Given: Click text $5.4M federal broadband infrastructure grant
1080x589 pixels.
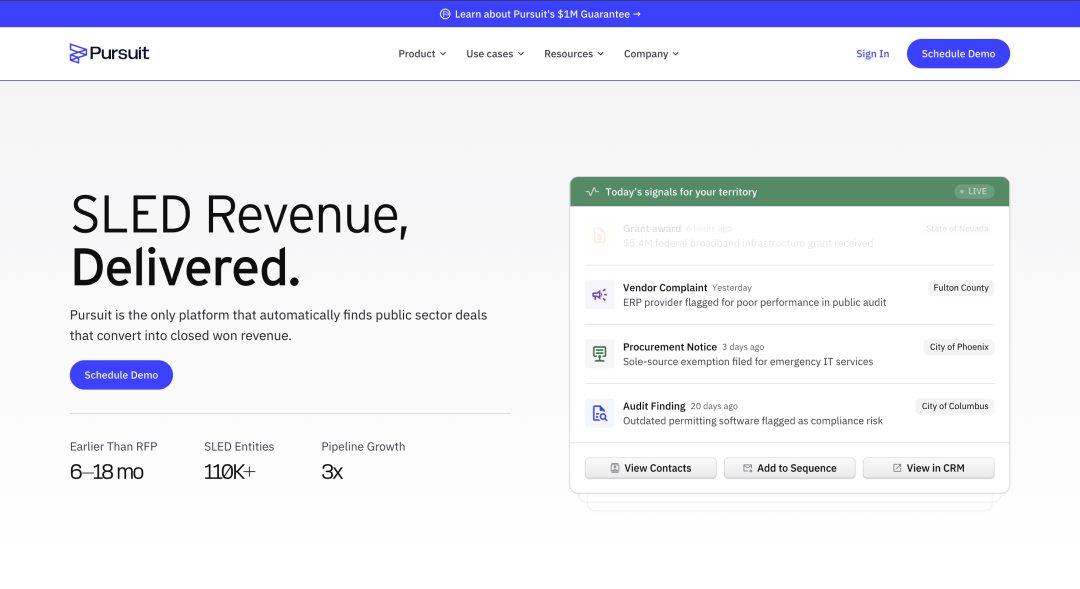Looking at the screenshot, I should [x=748, y=243].
